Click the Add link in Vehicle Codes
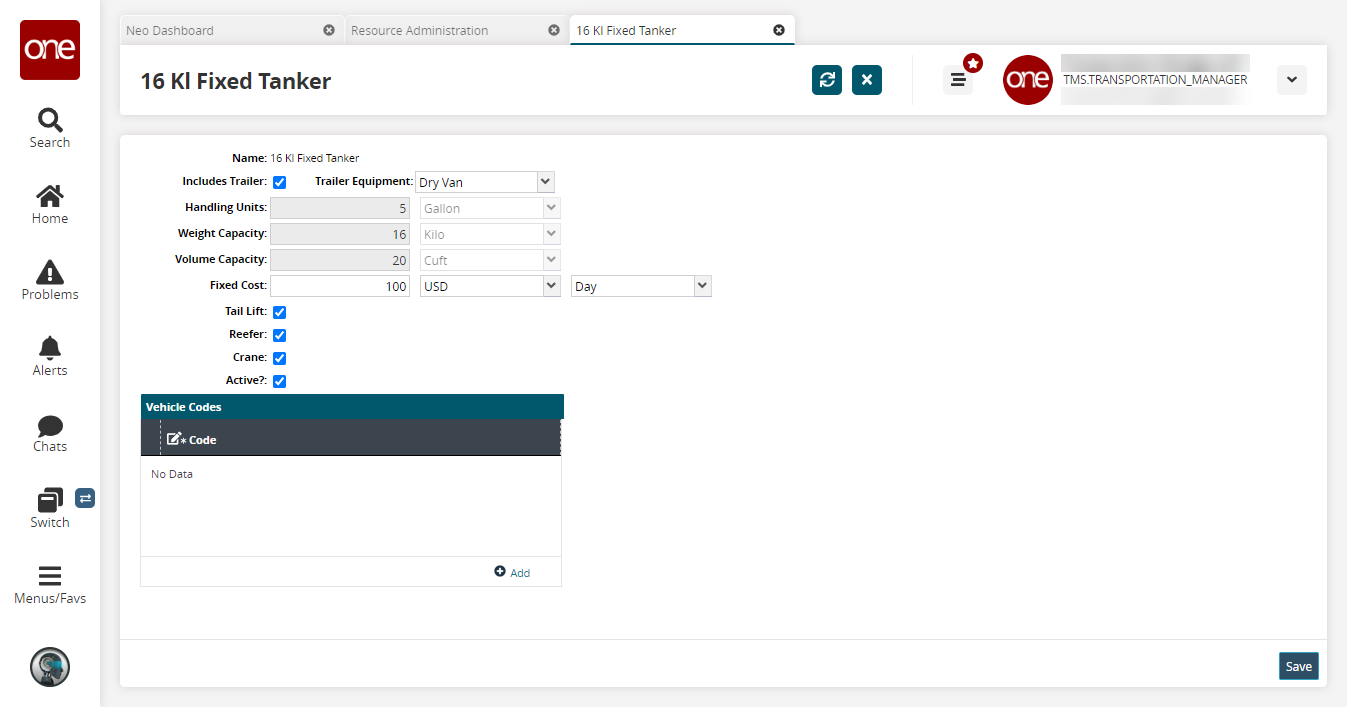The height and width of the screenshot is (707, 1347). (x=520, y=573)
